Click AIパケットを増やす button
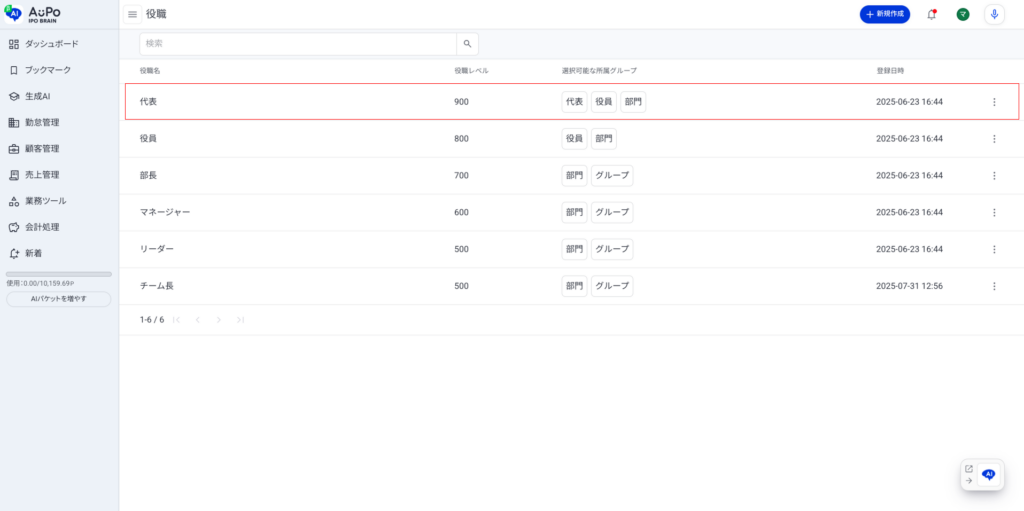 [59, 299]
